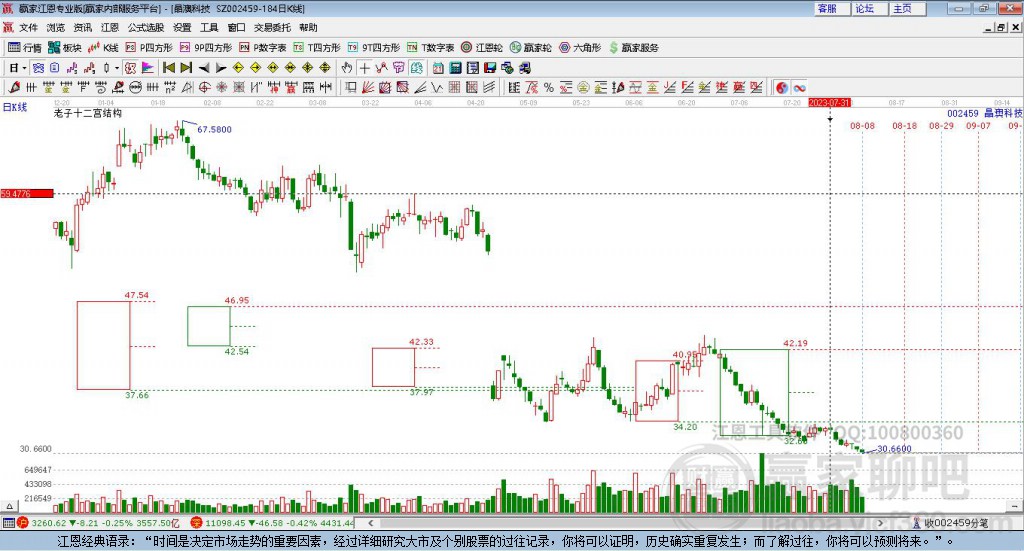The image size is (1024, 551).
Task: Click the 深 Shenzhen index status icon
Action: 197,522
